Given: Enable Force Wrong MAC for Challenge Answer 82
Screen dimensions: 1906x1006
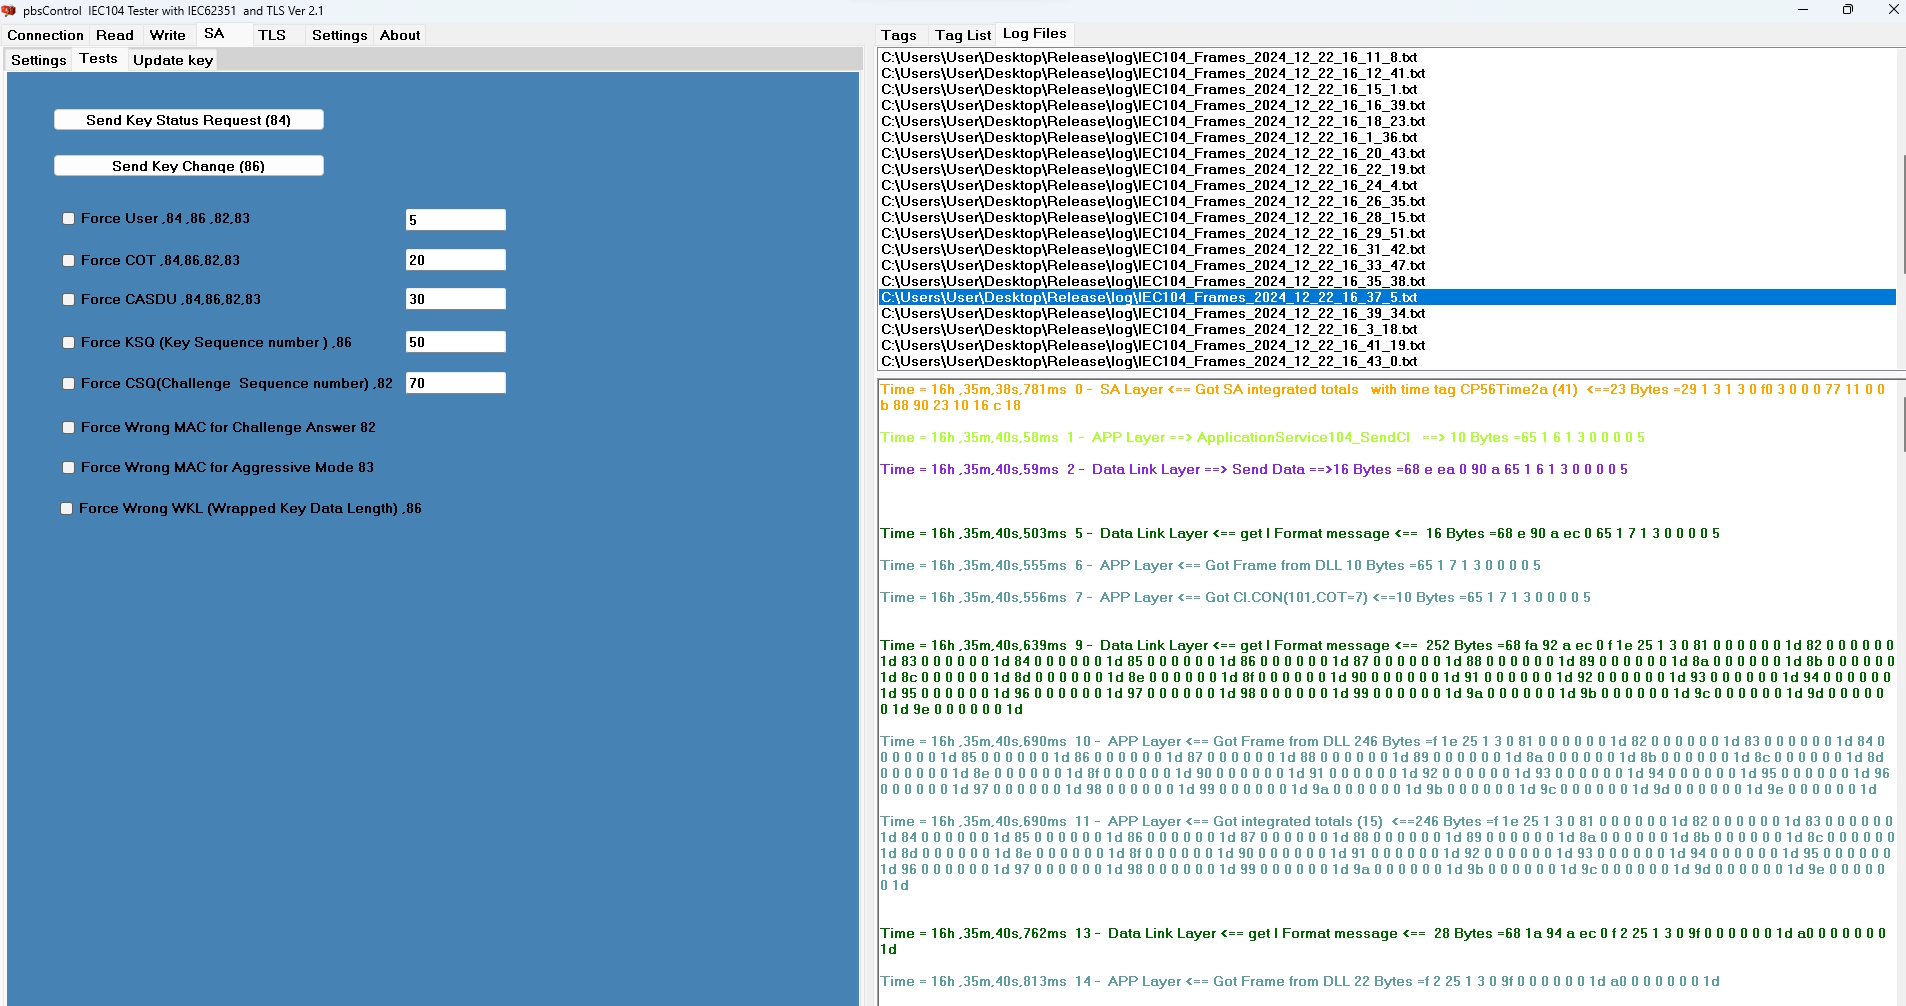Looking at the screenshot, I should pos(68,427).
